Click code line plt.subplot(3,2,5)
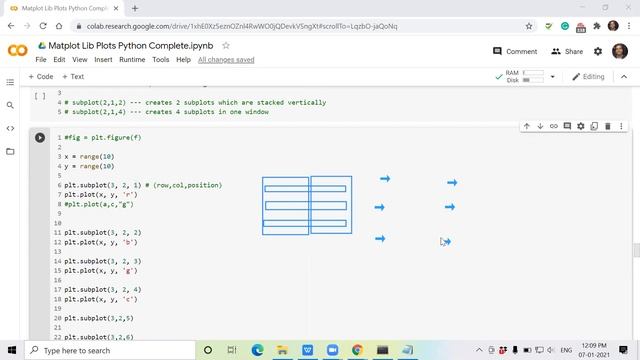This screenshot has height=360, width=640. (x=99, y=318)
